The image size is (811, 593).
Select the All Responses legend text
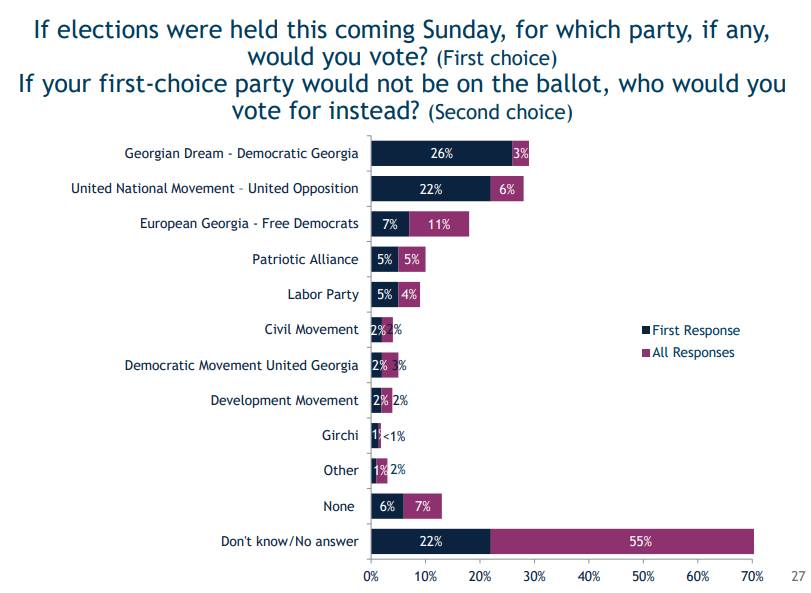tap(693, 353)
